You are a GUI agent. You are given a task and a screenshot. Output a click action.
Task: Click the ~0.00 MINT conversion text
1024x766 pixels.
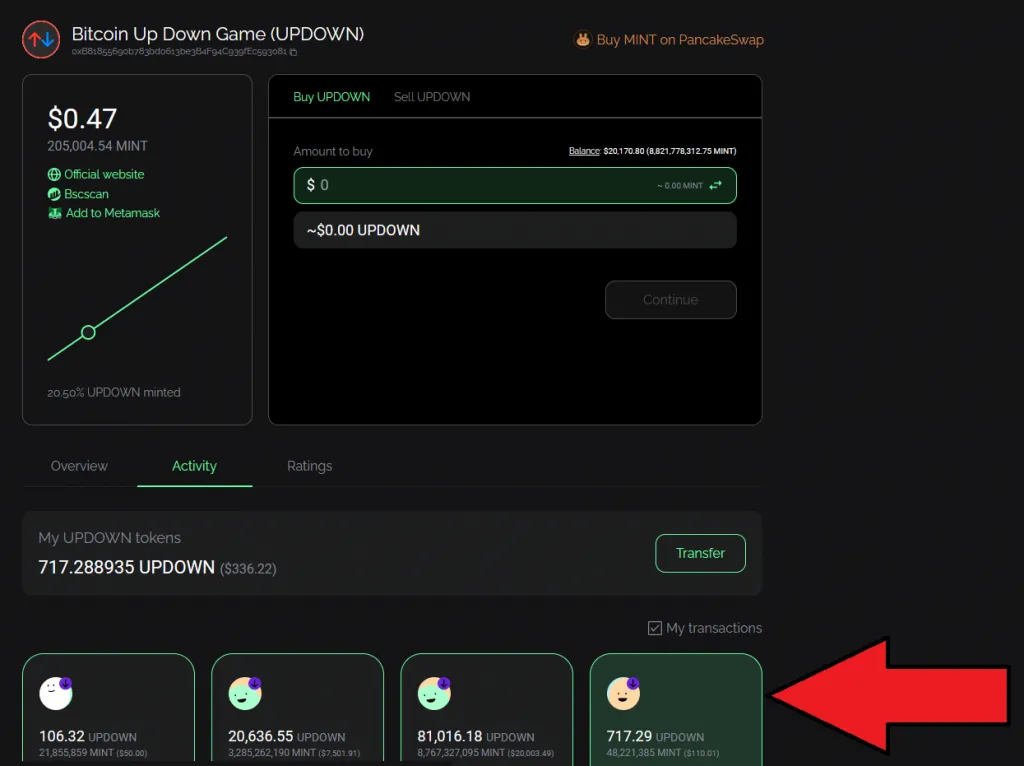680,186
